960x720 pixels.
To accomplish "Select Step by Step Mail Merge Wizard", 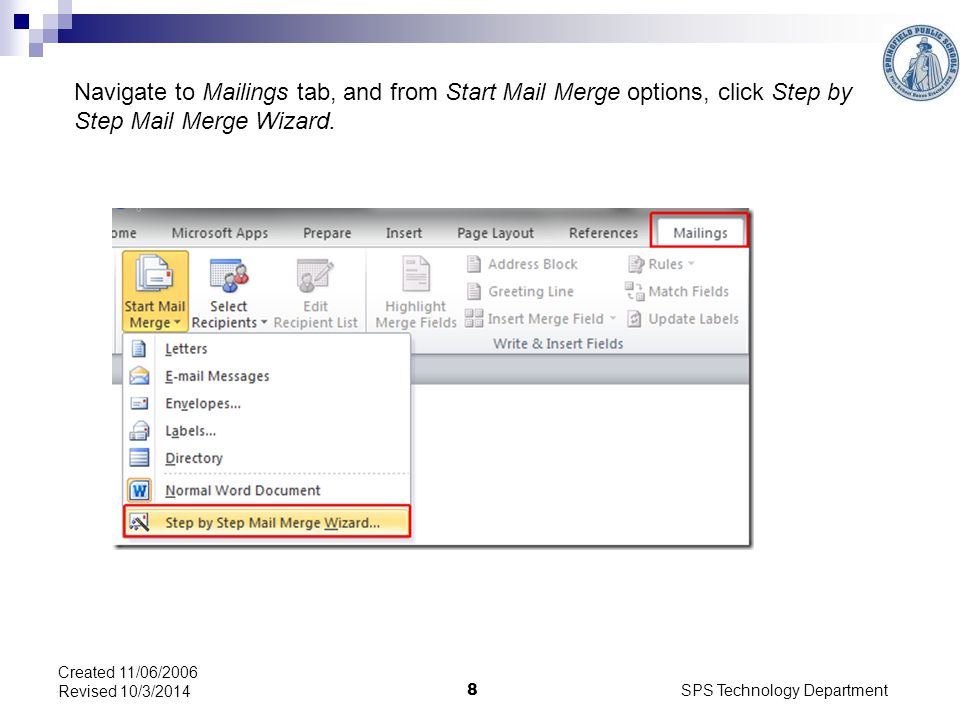I will [x=267, y=522].
